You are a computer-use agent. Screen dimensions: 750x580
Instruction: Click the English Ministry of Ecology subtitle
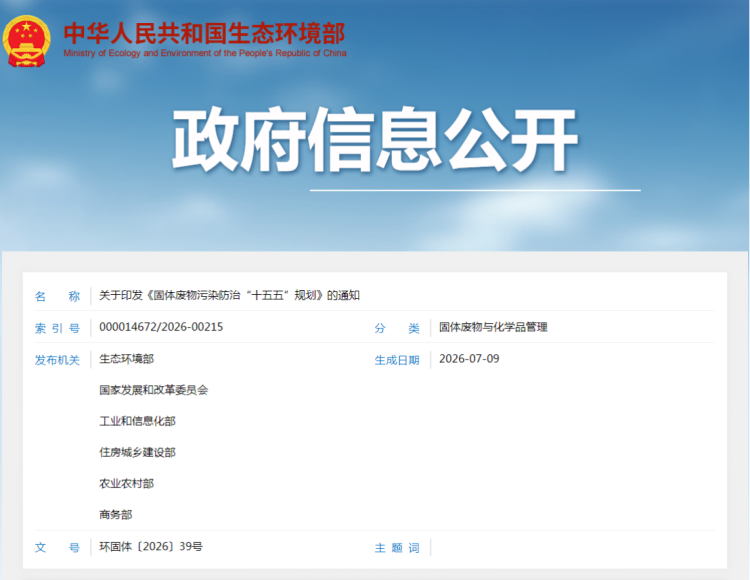(x=205, y=53)
